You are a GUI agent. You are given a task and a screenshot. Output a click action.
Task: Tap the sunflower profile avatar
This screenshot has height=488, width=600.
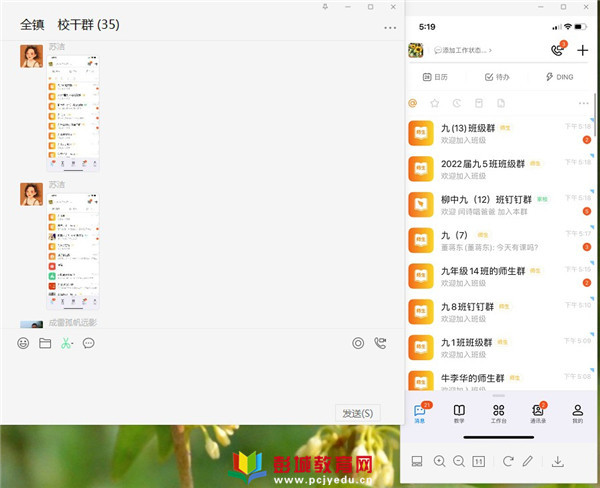(x=416, y=50)
